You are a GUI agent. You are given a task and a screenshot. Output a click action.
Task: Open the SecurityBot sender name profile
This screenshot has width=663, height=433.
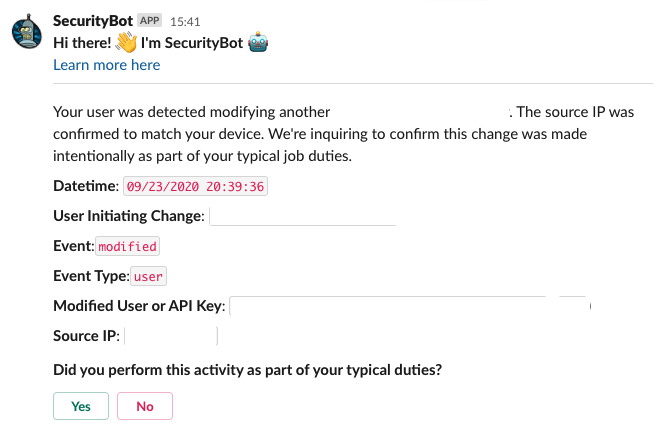pyautogui.click(x=94, y=20)
